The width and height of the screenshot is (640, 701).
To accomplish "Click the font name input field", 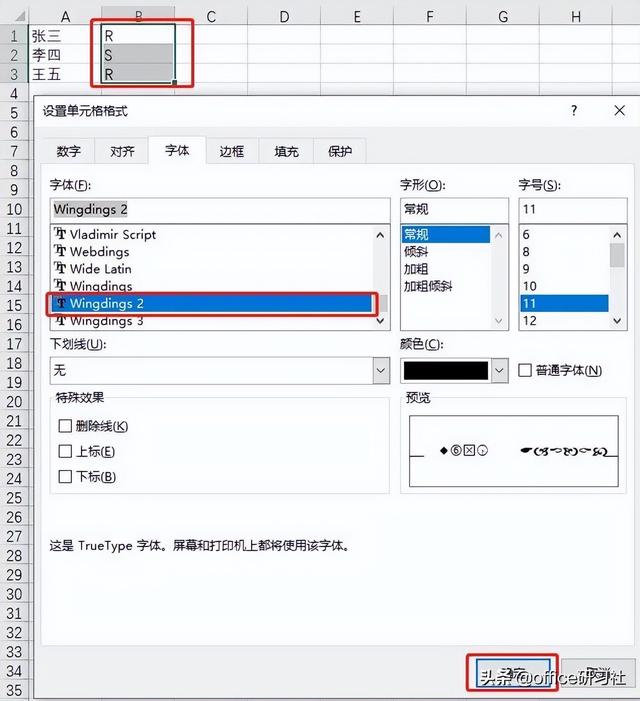I will 220,209.
